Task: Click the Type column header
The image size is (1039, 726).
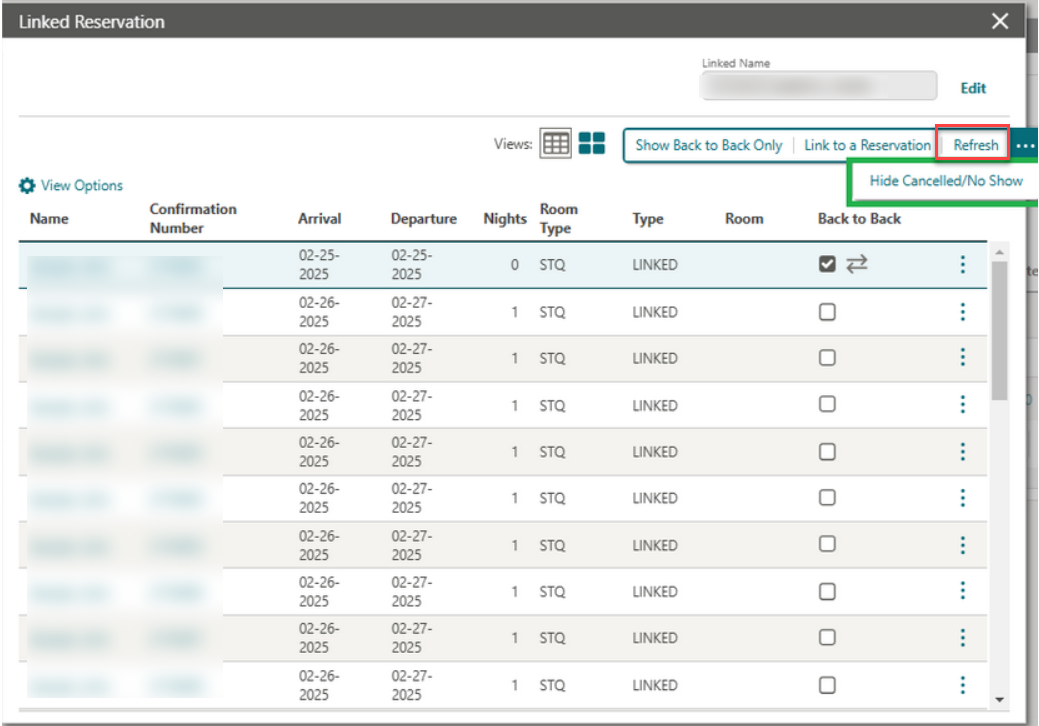Action: [x=647, y=219]
